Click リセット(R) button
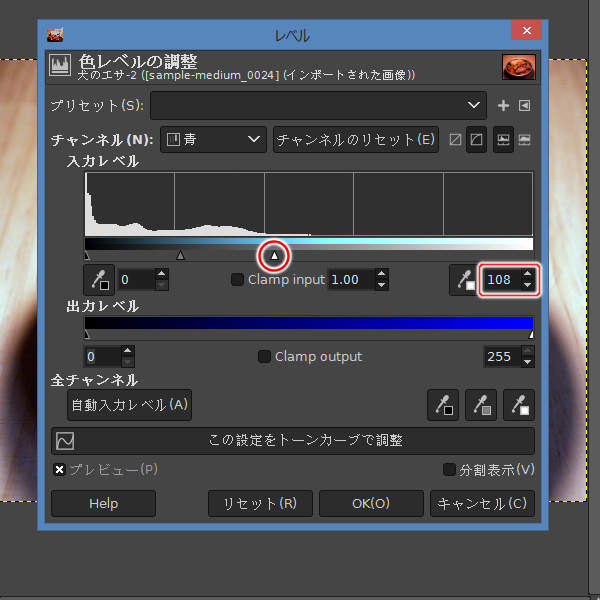The image size is (600, 600). pos(260,503)
